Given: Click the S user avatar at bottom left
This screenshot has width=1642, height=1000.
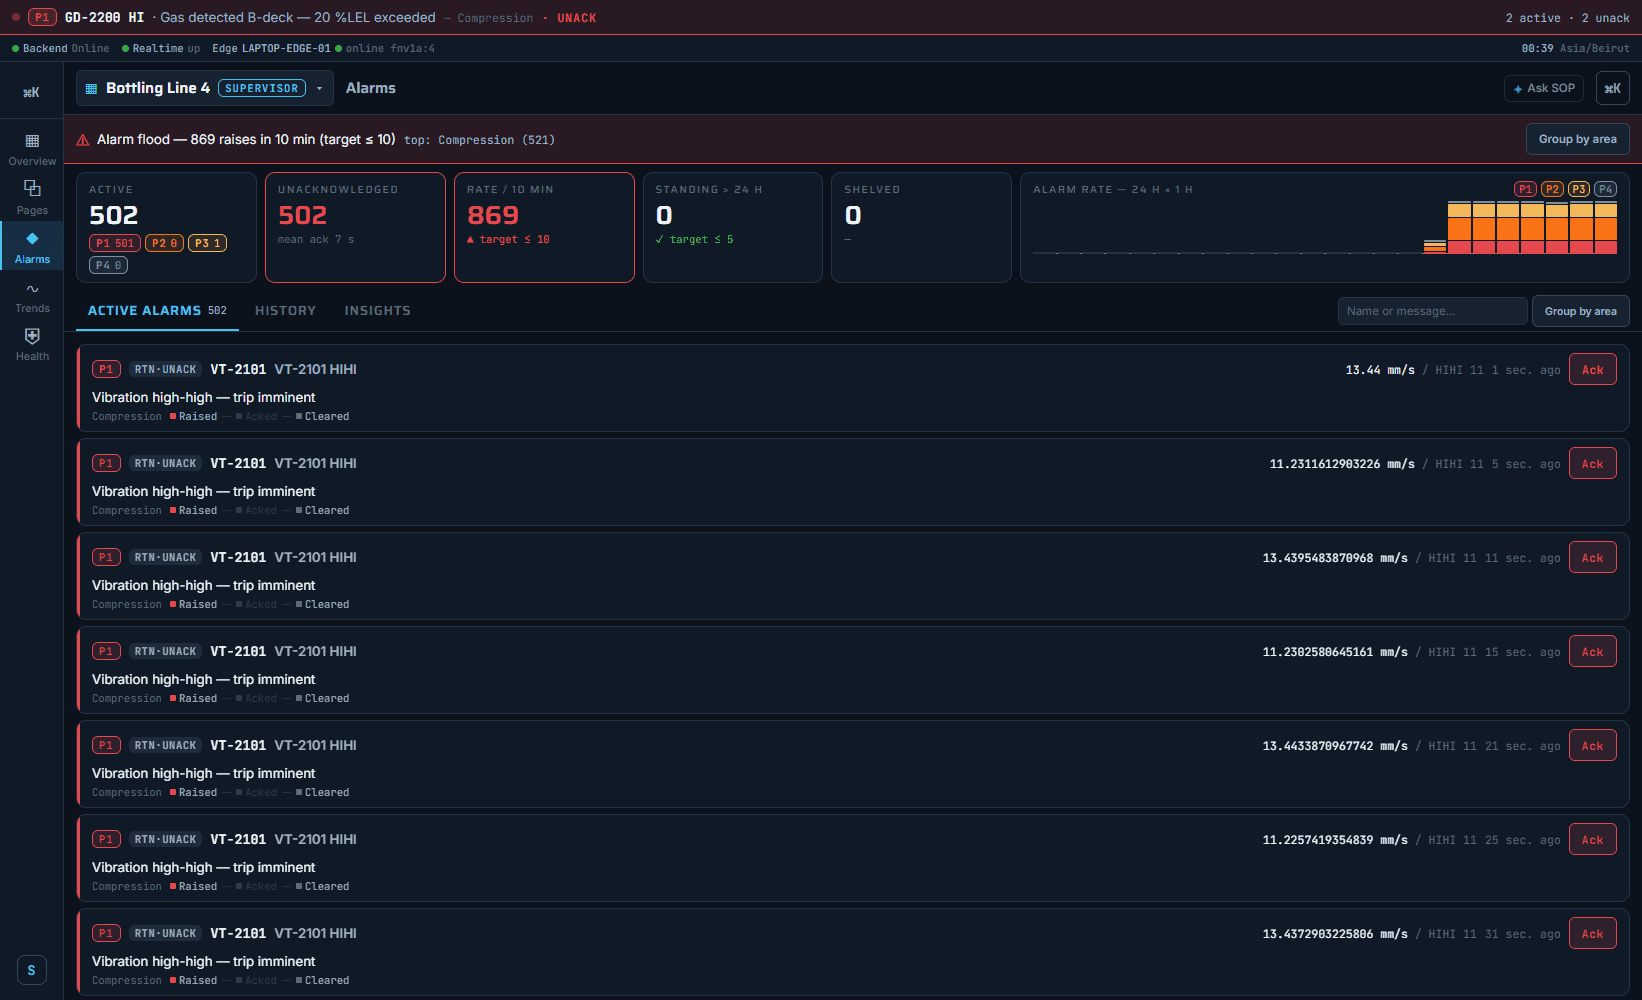Looking at the screenshot, I should pyautogui.click(x=31, y=970).
